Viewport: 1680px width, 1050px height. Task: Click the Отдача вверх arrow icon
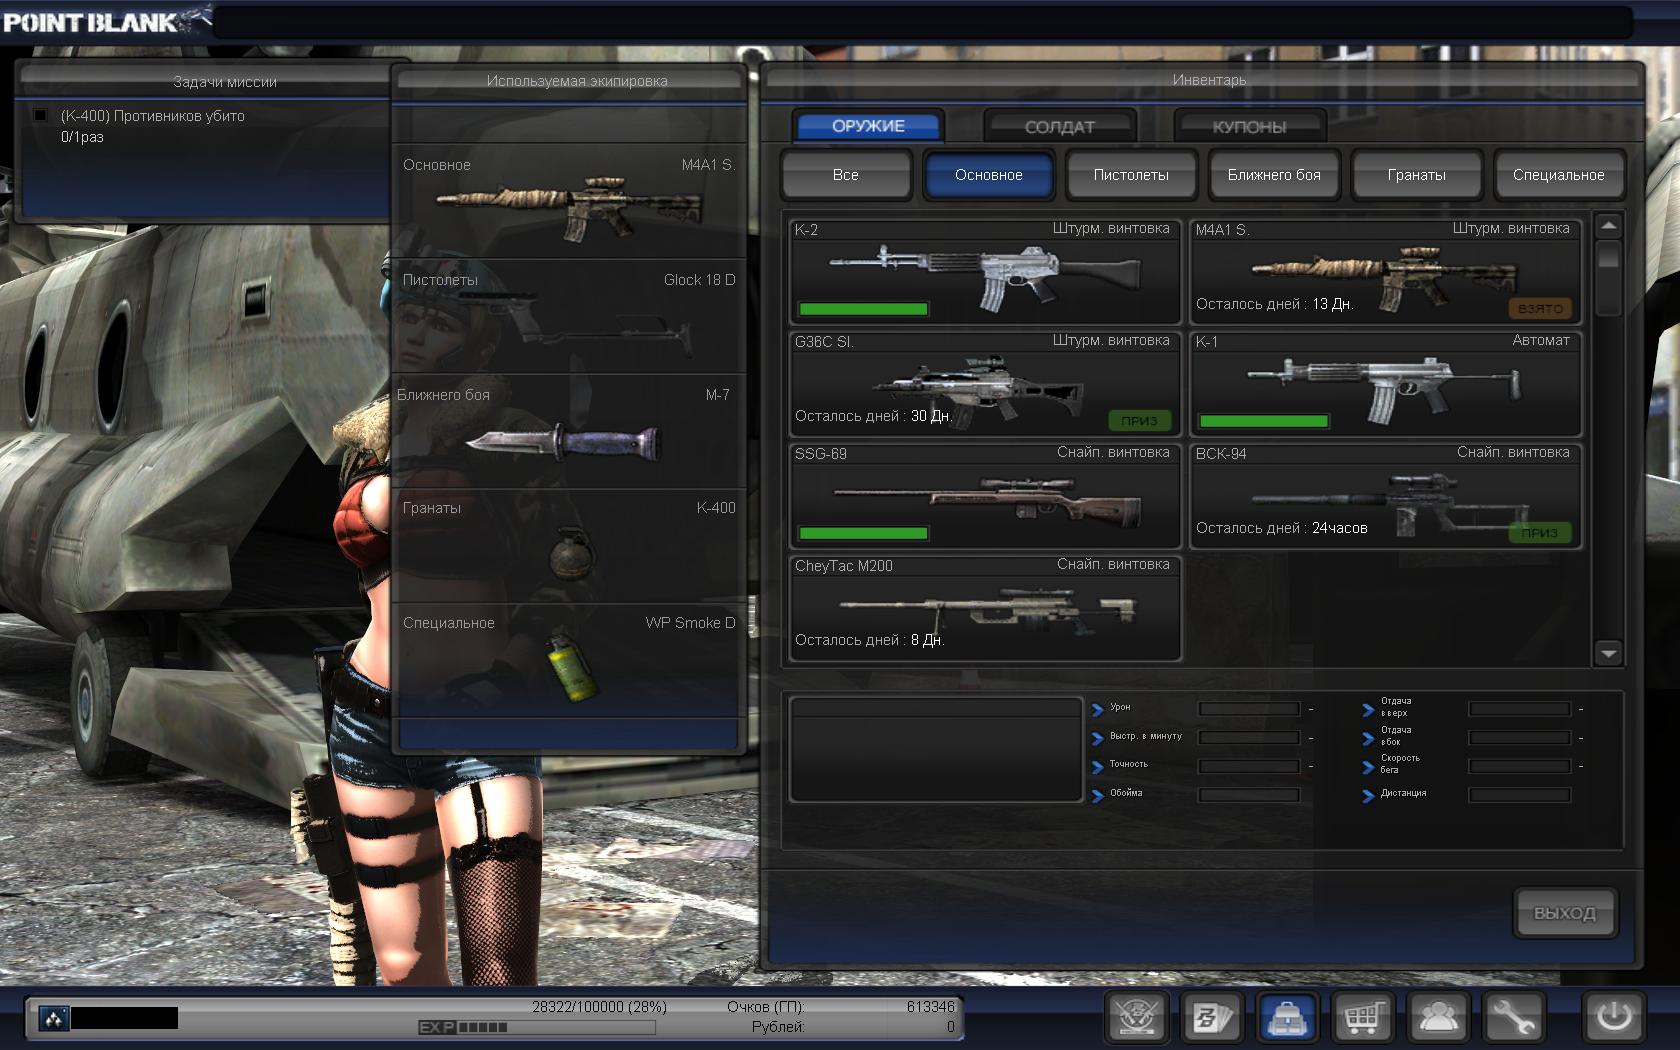pos(1368,709)
